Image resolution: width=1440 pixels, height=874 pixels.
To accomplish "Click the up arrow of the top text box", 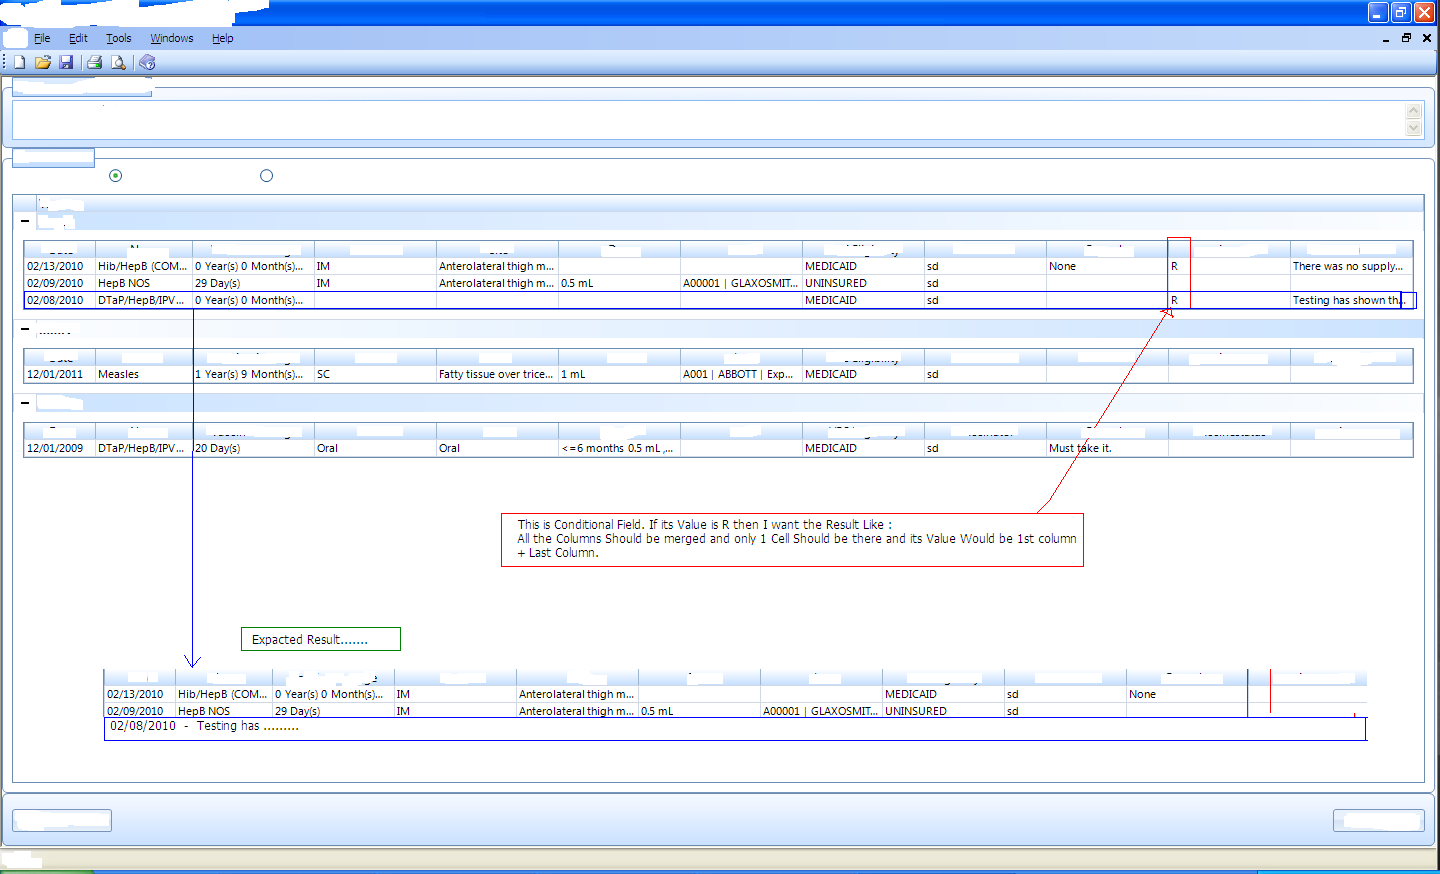I will (x=1414, y=111).
